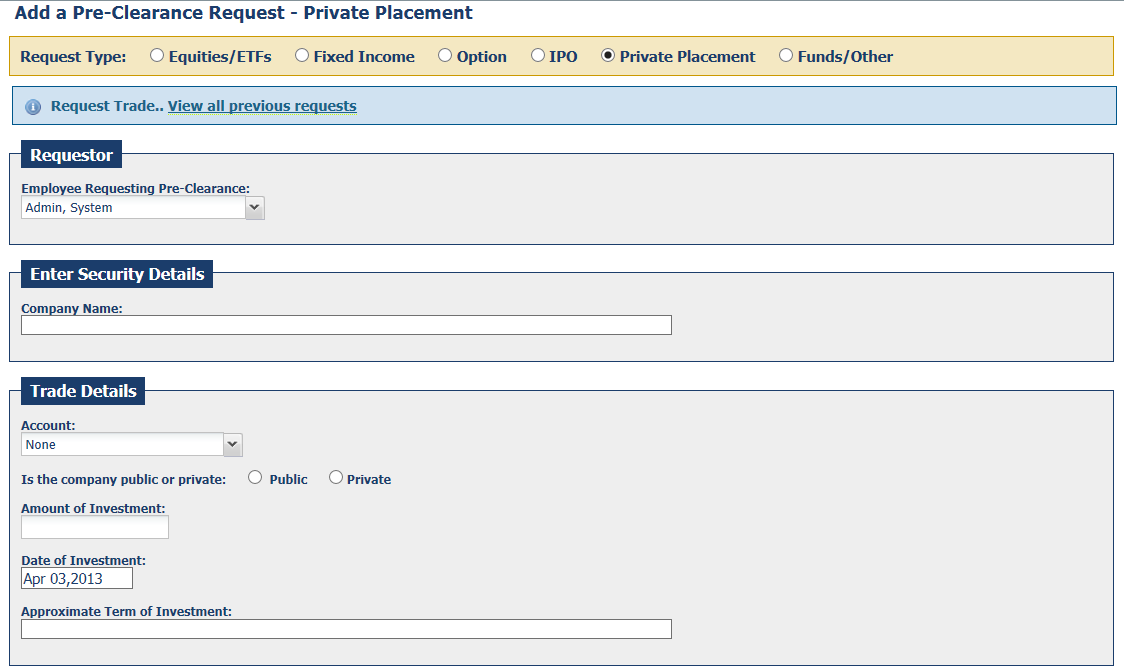The width and height of the screenshot is (1124, 671).
Task: Open the Employee Requesting Pre-Clearance dropdown arrow
Action: coord(254,208)
